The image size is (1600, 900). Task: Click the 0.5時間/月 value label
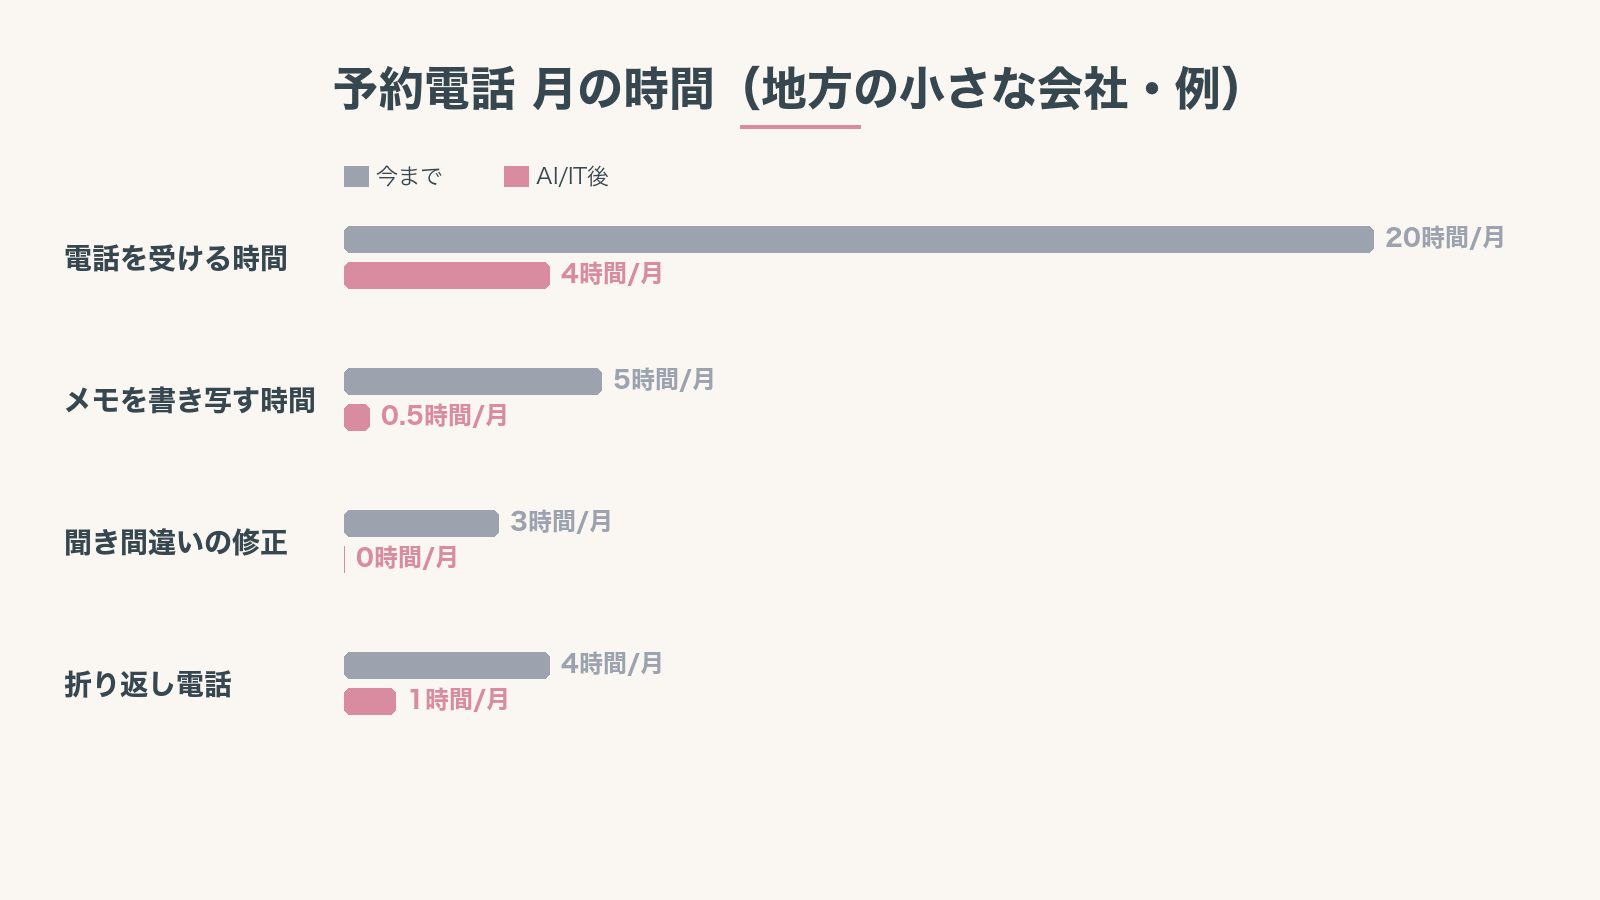click(444, 416)
